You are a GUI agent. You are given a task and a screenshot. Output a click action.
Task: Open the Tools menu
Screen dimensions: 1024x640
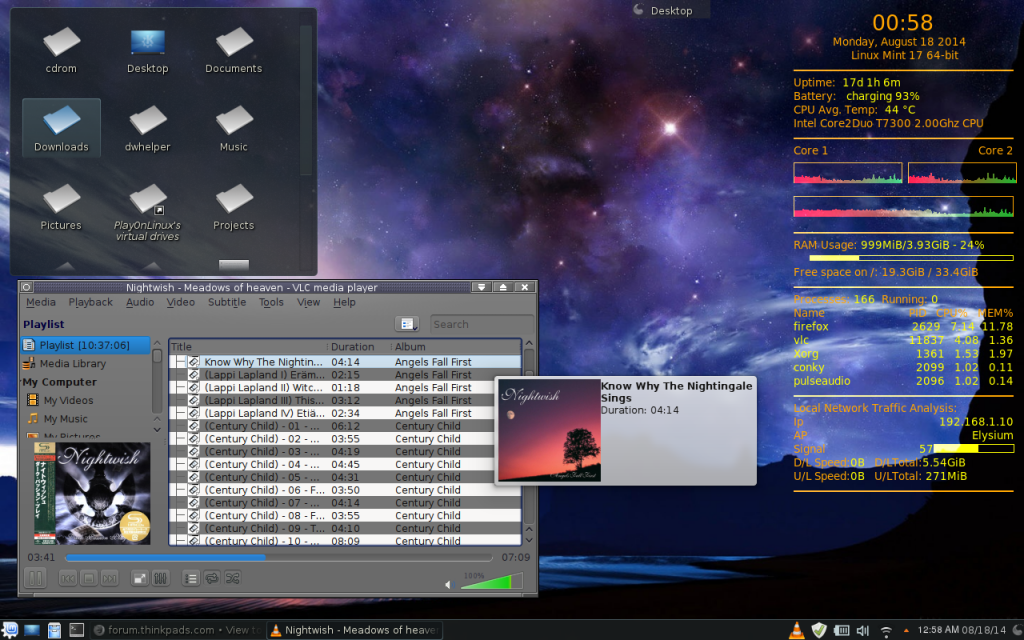coord(271,302)
